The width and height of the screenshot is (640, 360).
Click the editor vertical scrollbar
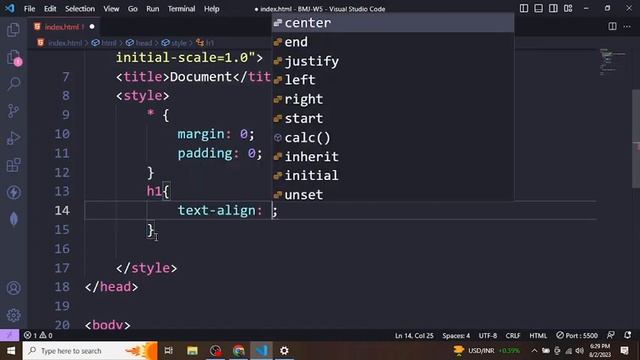[x=636, y=139]
